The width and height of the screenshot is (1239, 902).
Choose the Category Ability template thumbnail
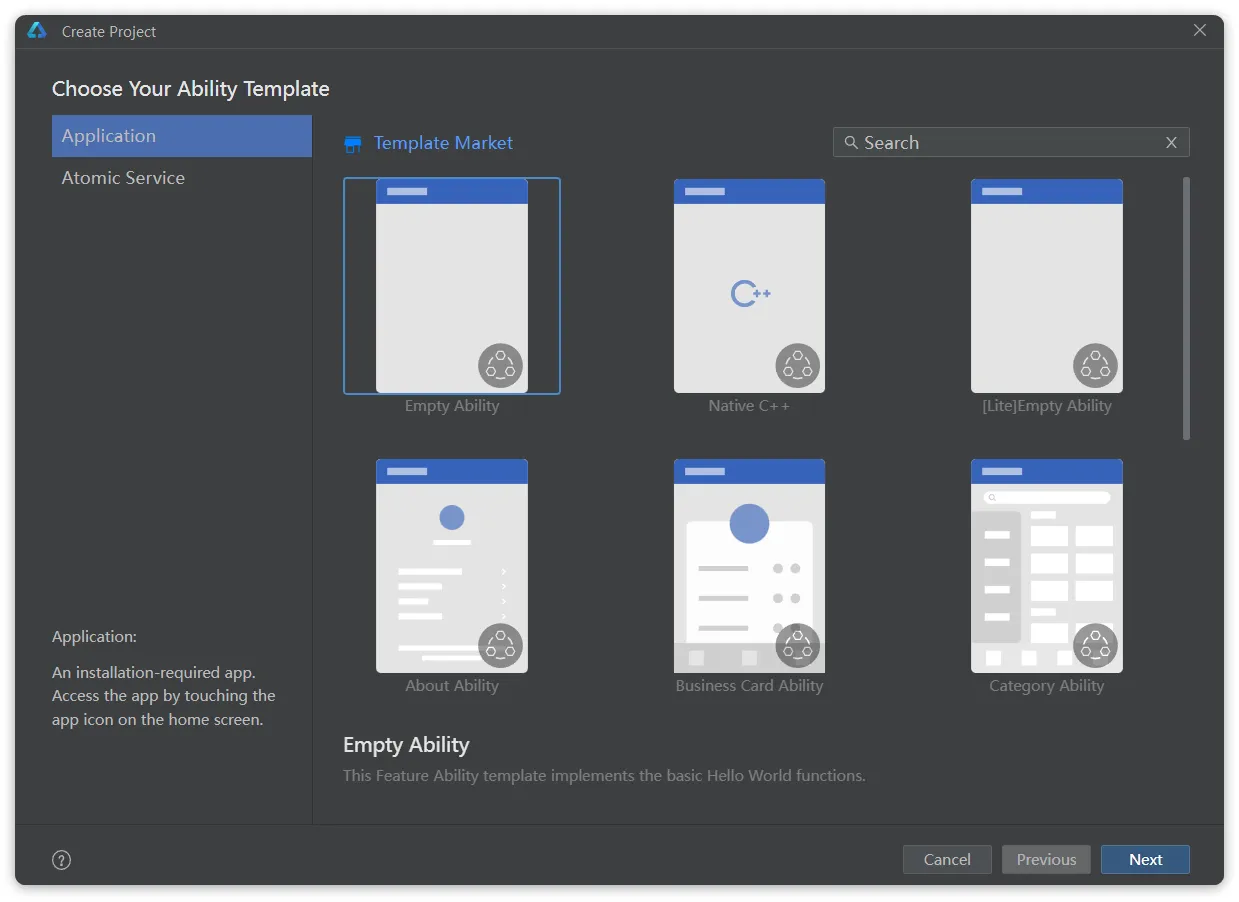click(x=1047, y=566)
